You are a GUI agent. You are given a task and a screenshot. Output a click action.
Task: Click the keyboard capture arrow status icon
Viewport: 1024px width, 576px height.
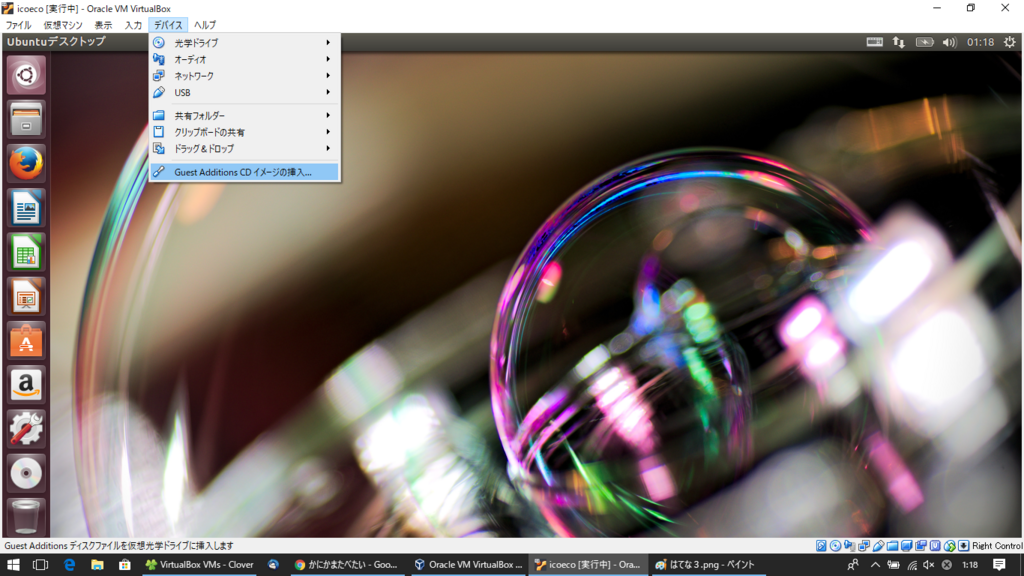(963, 546)
